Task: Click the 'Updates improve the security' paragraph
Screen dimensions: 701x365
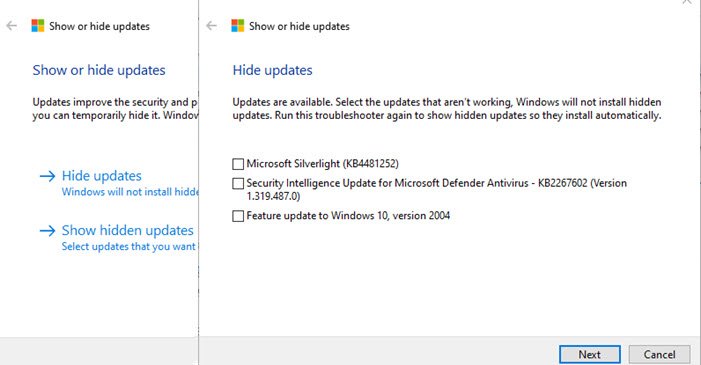Action: pos(115,109)
